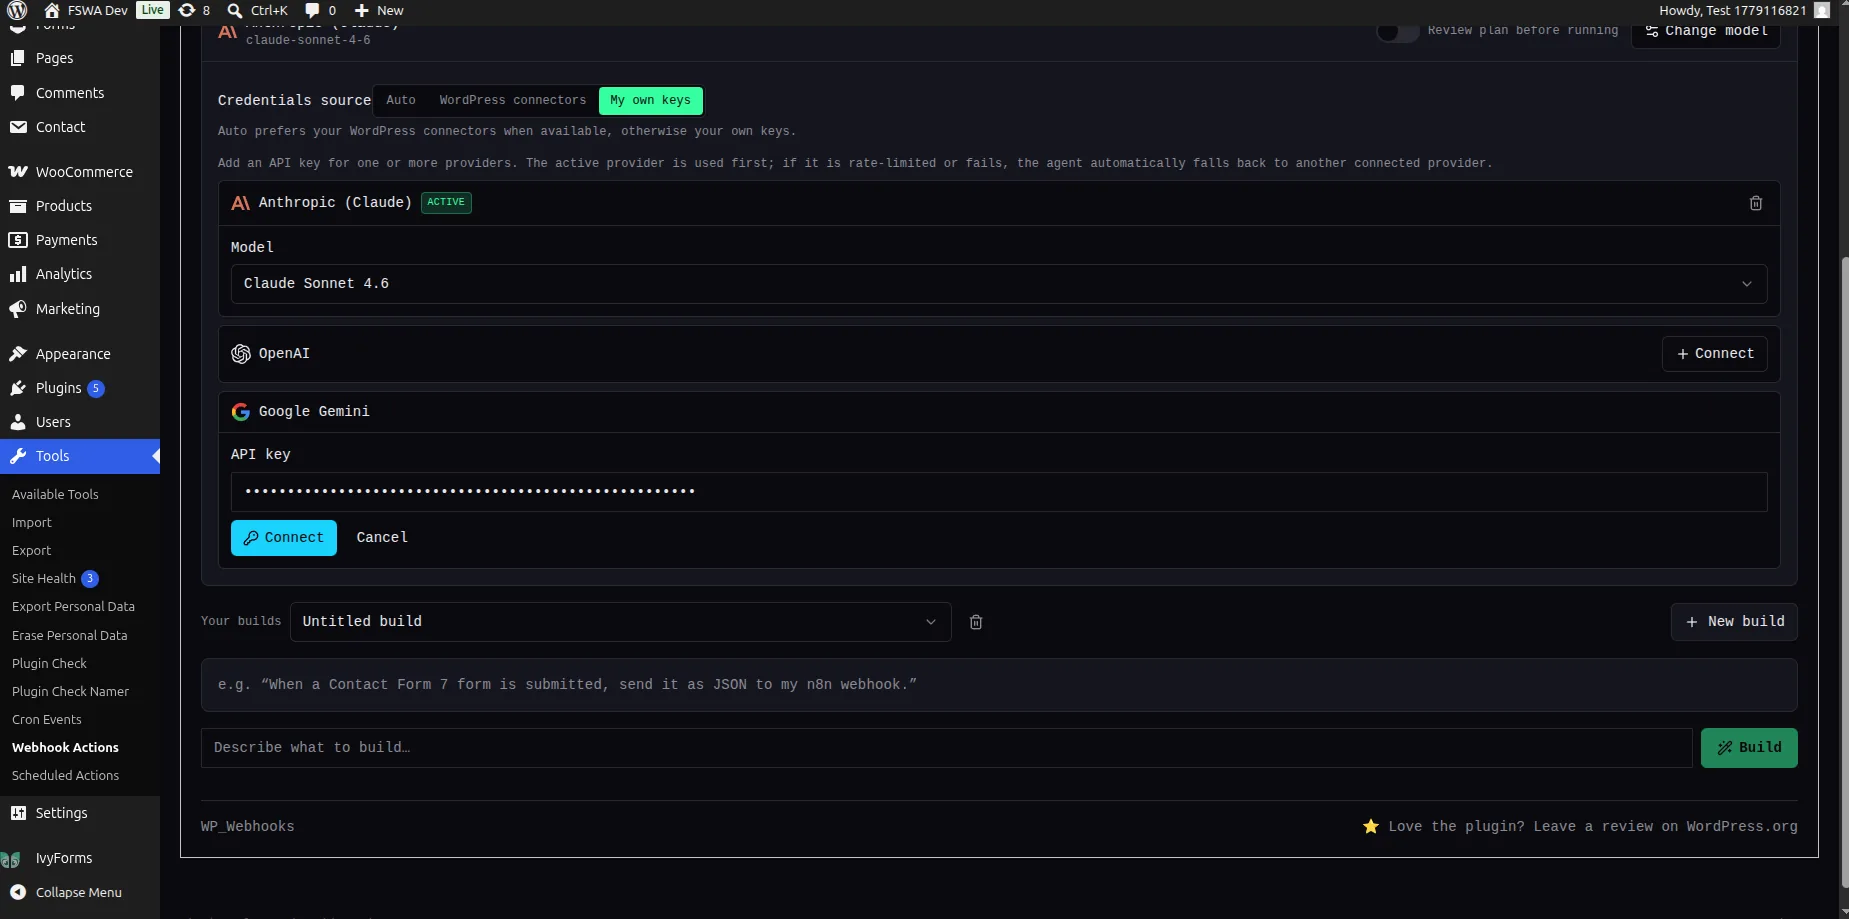Delete Untitled build via the trash icon
Viewport: 1849px width, 919px height.
coord(976,622)
